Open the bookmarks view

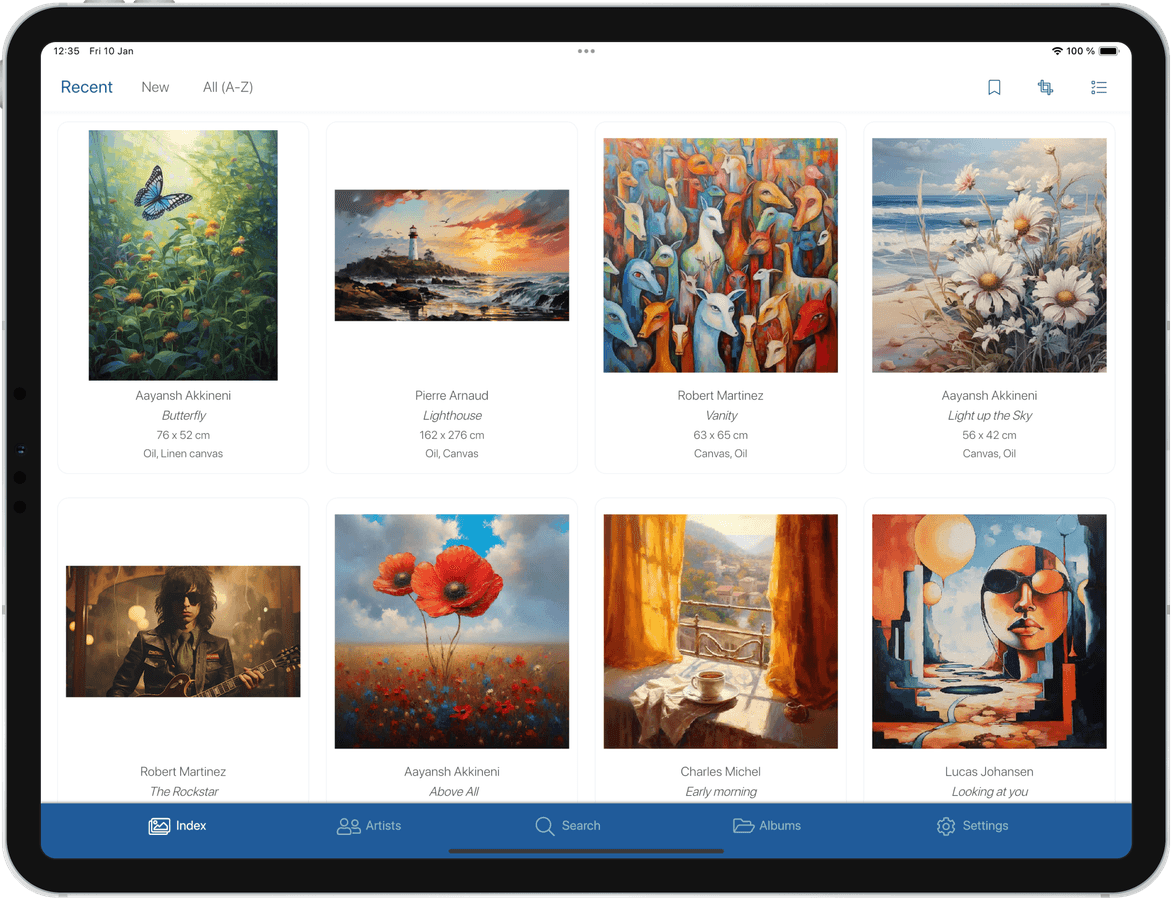(994, 87)
